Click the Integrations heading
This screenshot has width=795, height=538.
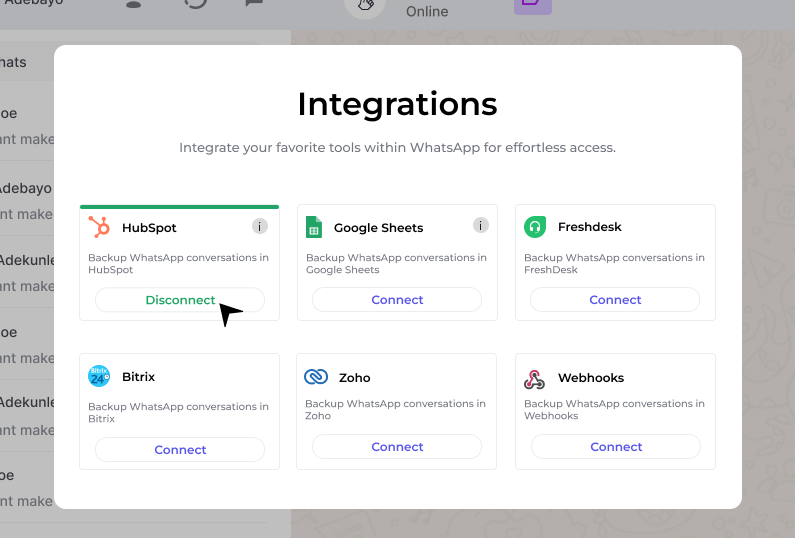[398, 104]
